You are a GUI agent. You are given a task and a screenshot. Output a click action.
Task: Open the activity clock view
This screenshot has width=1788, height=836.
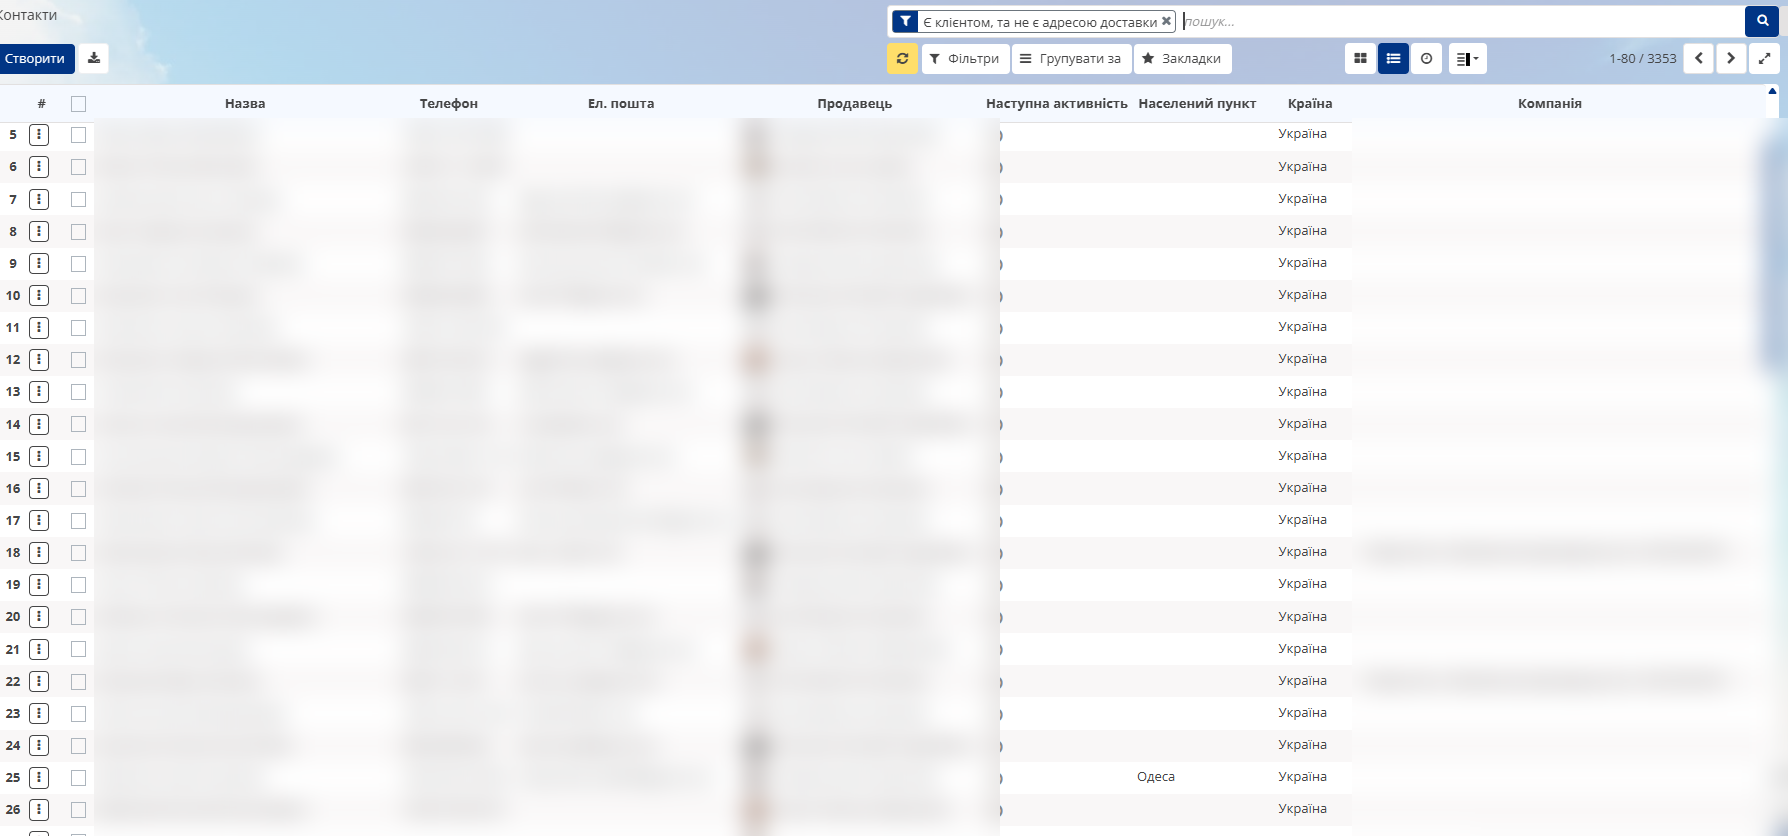[1426, 59]
